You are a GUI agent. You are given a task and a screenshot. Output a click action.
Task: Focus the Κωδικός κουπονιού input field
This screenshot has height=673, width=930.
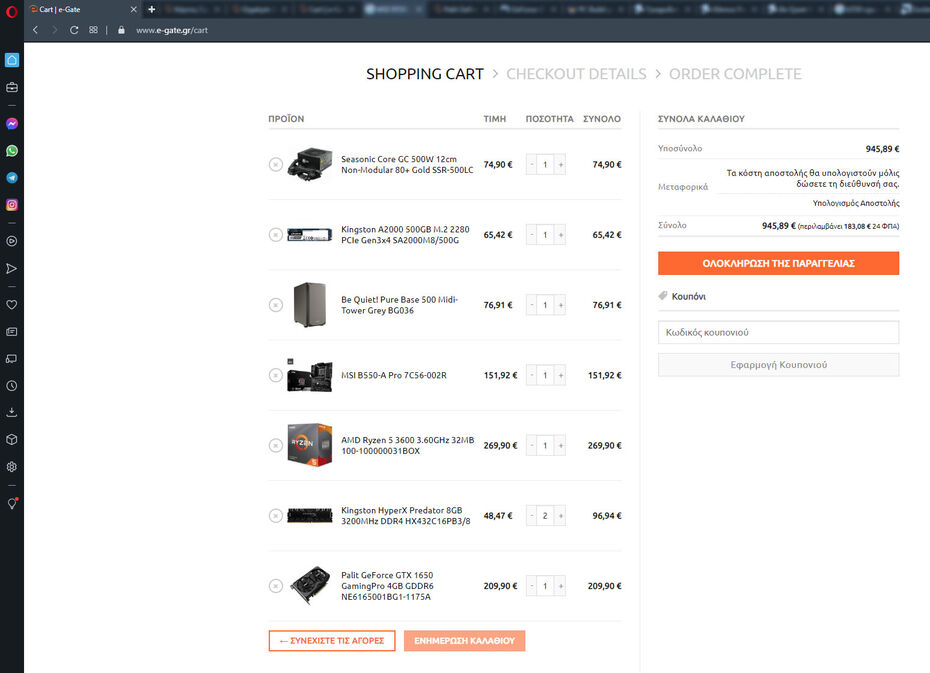click(x=778, y=332)
